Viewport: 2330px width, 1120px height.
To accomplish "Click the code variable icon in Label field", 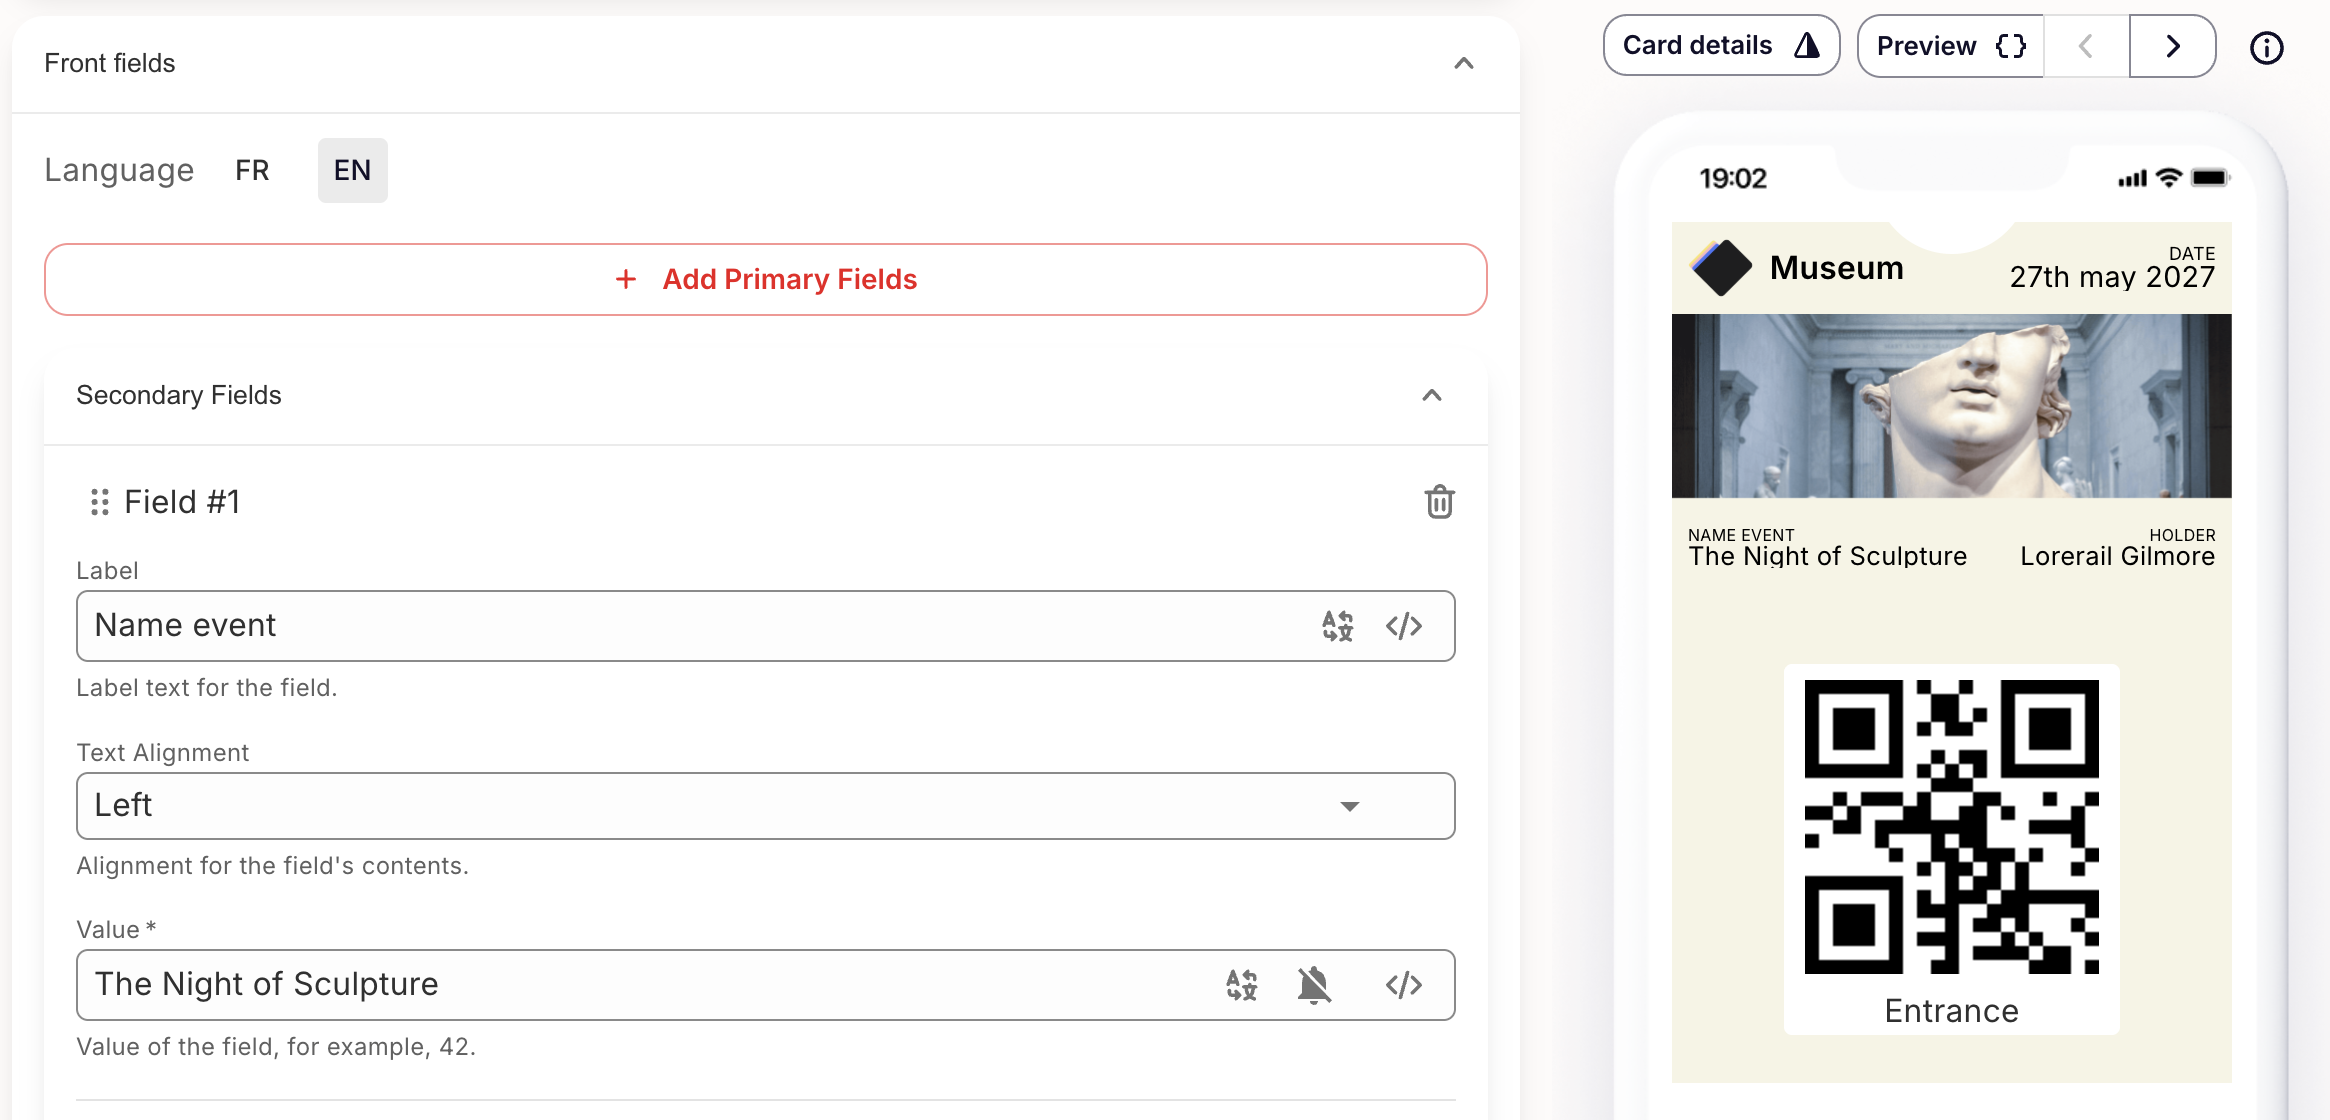I will 1404,626.
